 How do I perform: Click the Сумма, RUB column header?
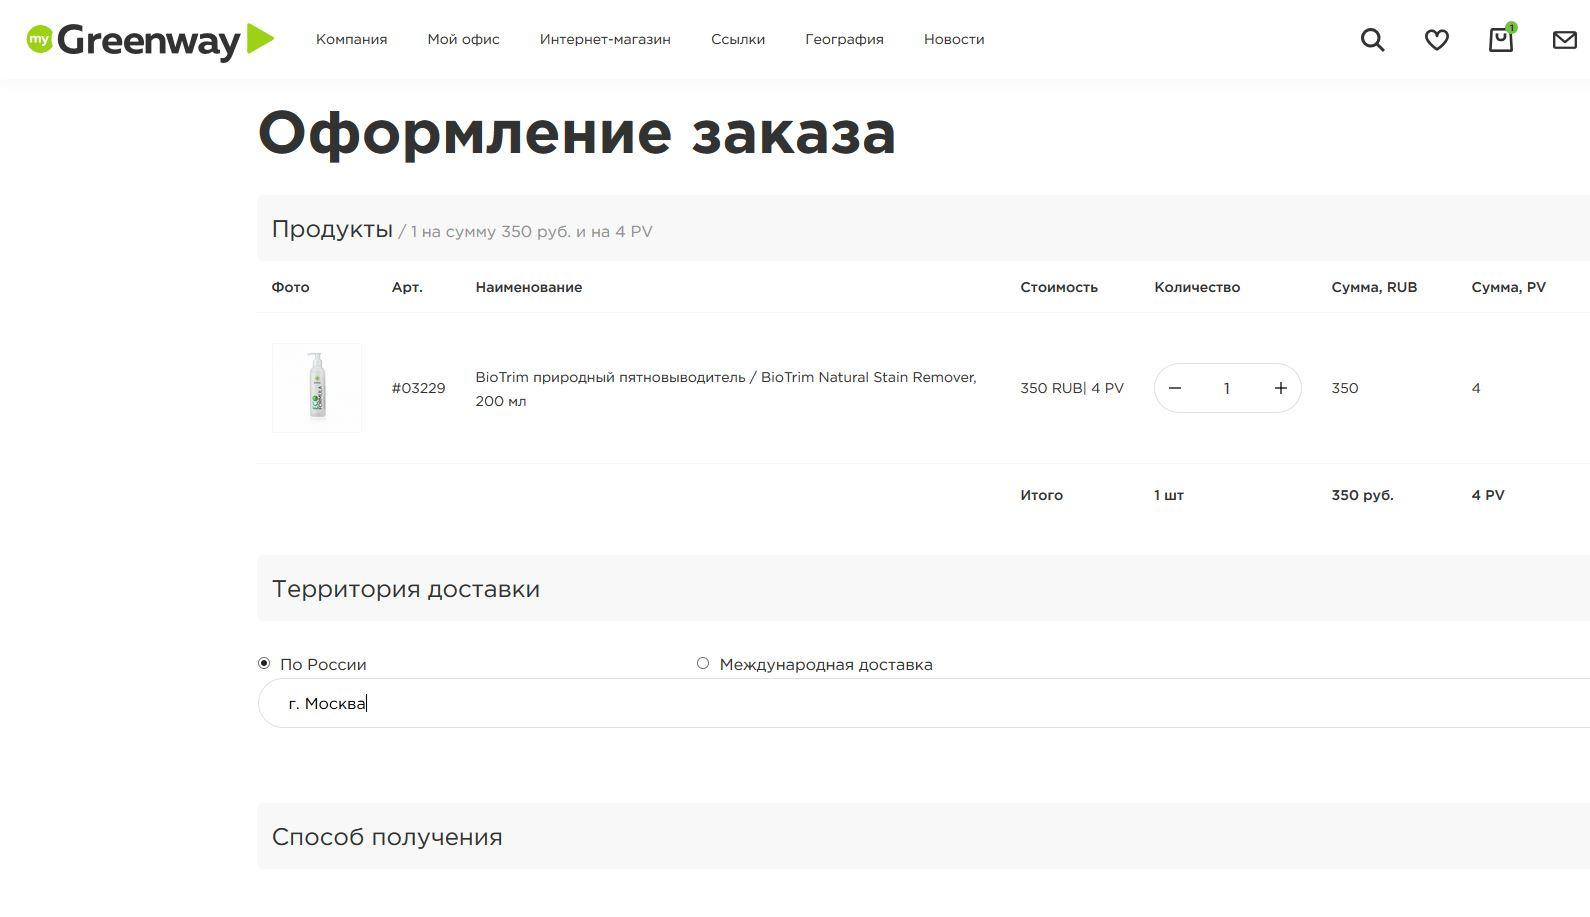click(x=1374, y=287)
